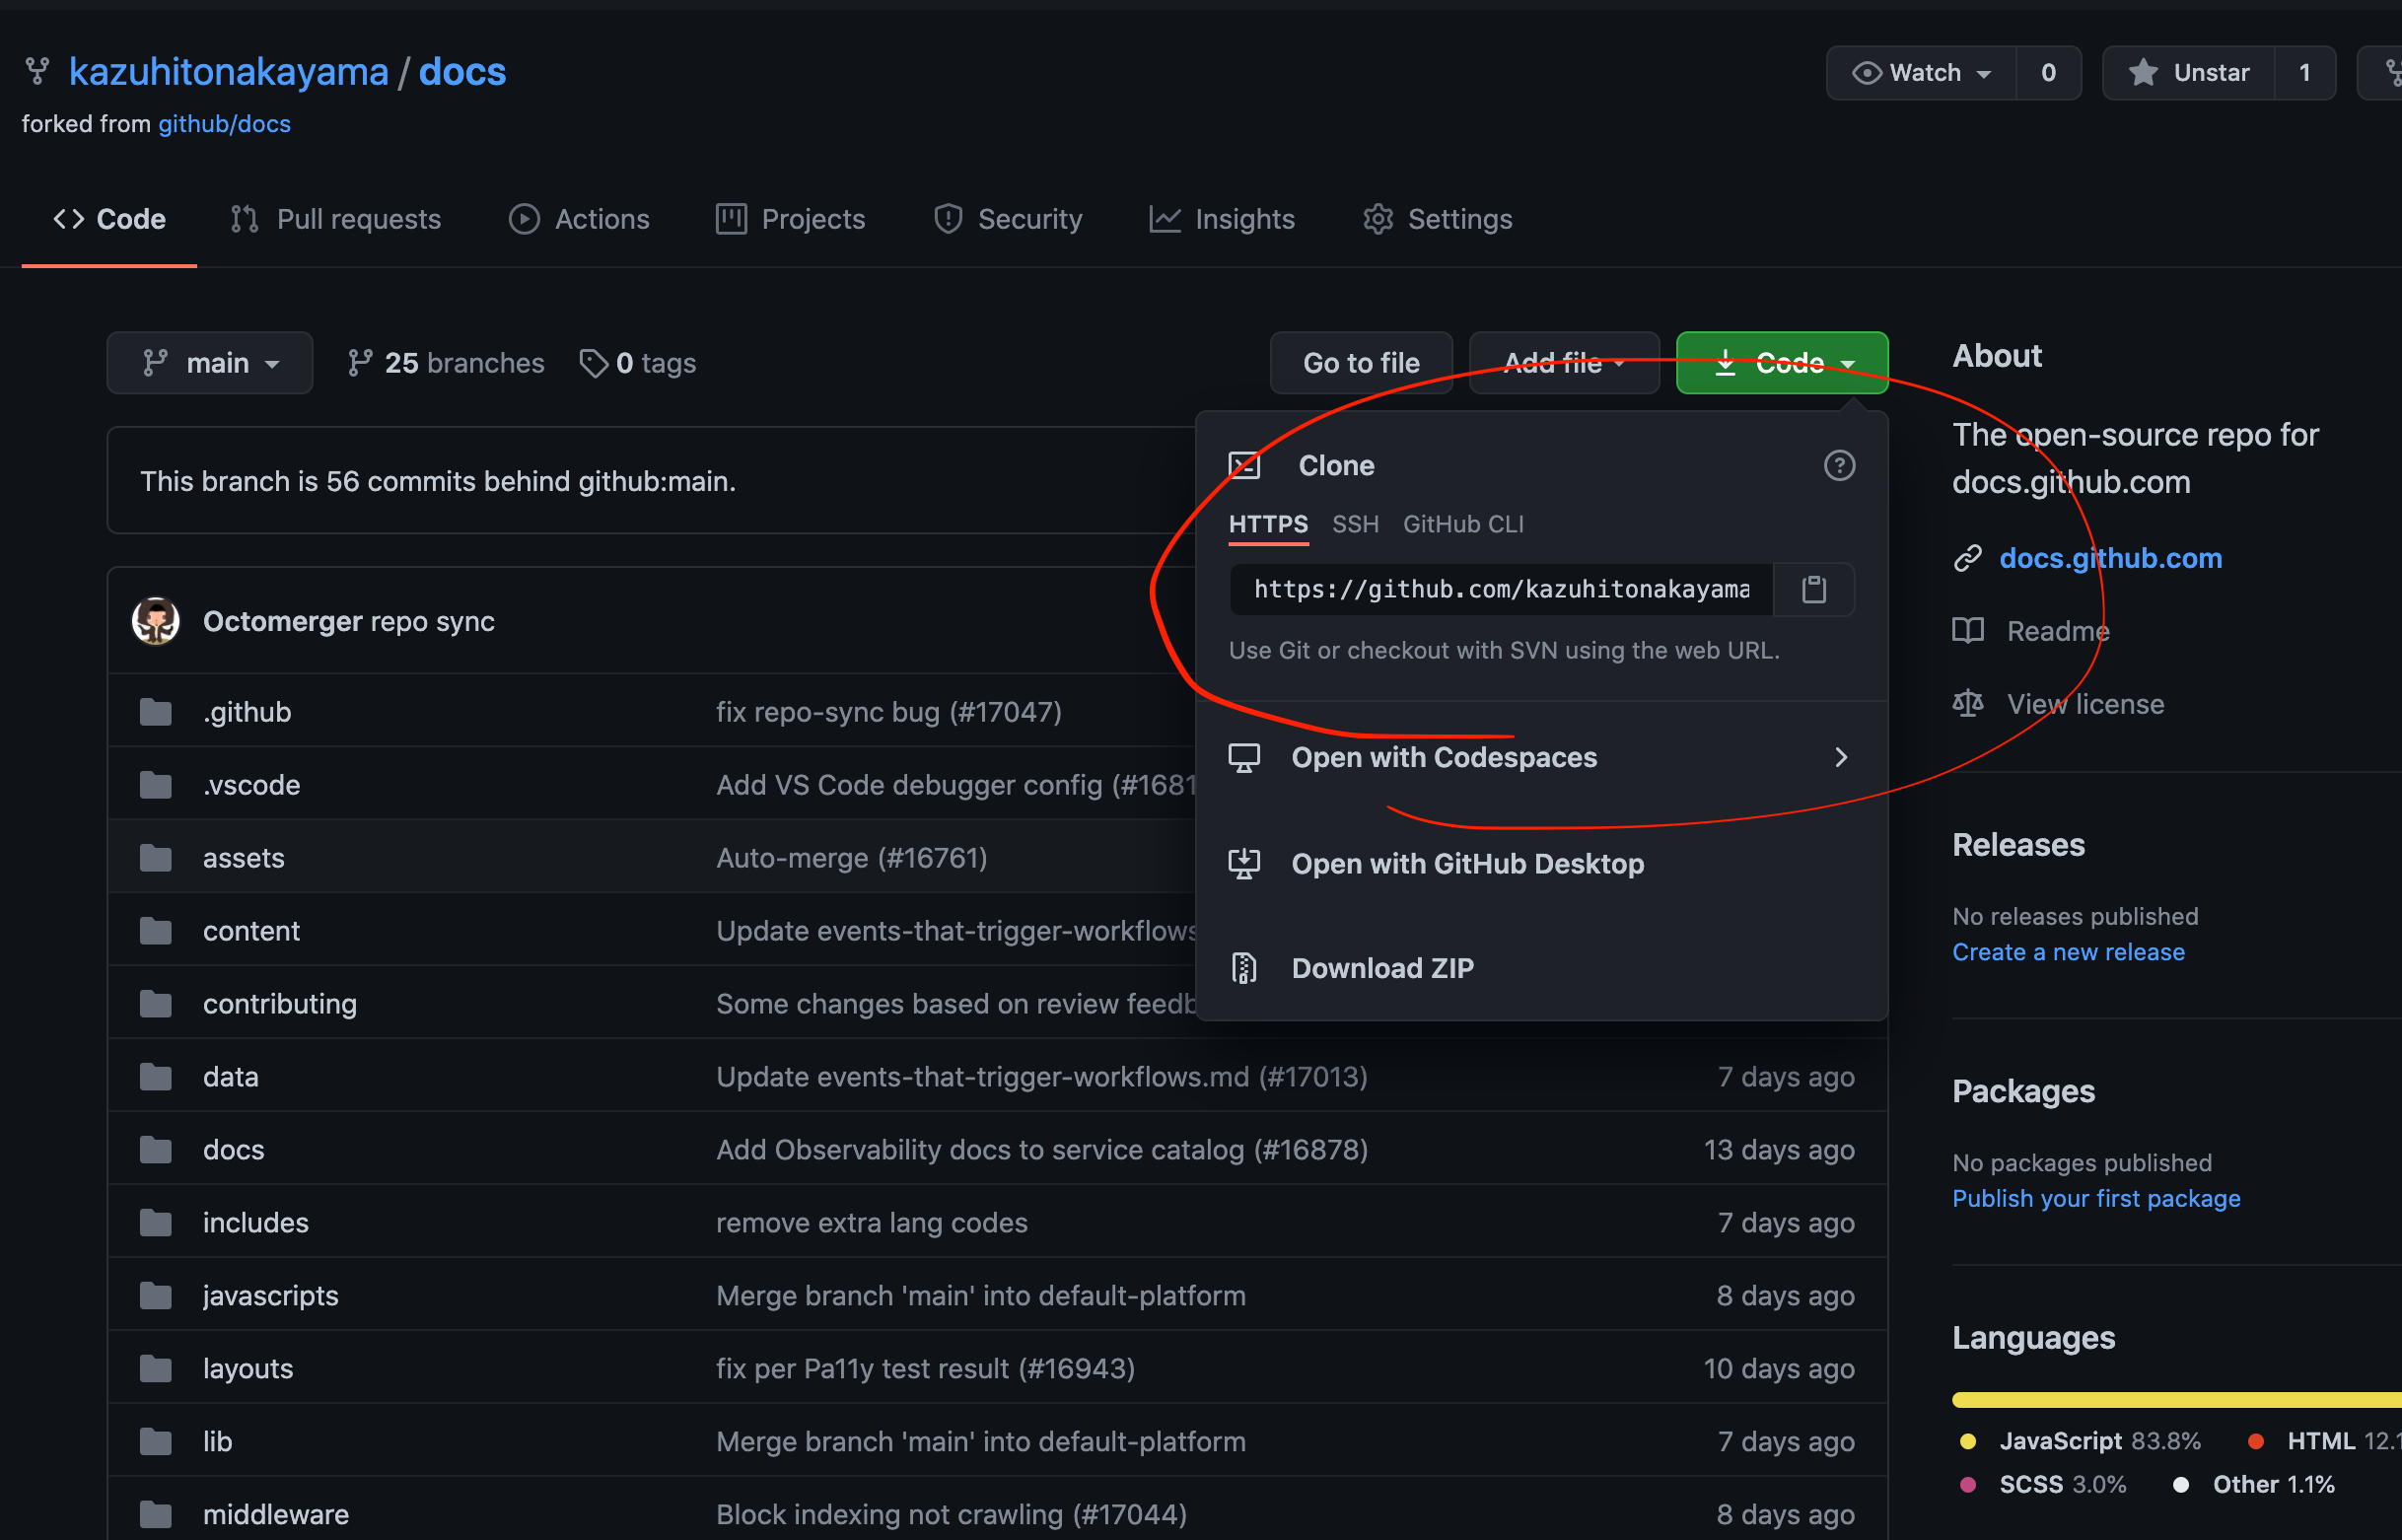Toggle the Unstar button
Image resolution: width=2402 pixels, height=1540 pixels.
pyautogui.click(x=2189, y=73)
